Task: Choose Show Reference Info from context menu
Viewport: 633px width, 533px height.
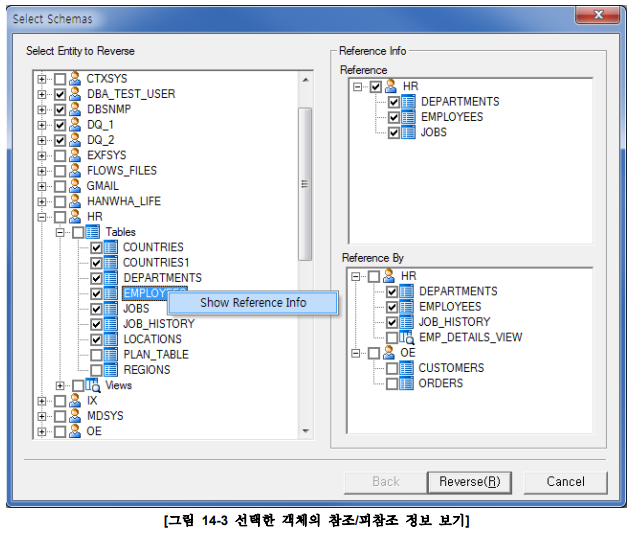Action: click(253, 303)
